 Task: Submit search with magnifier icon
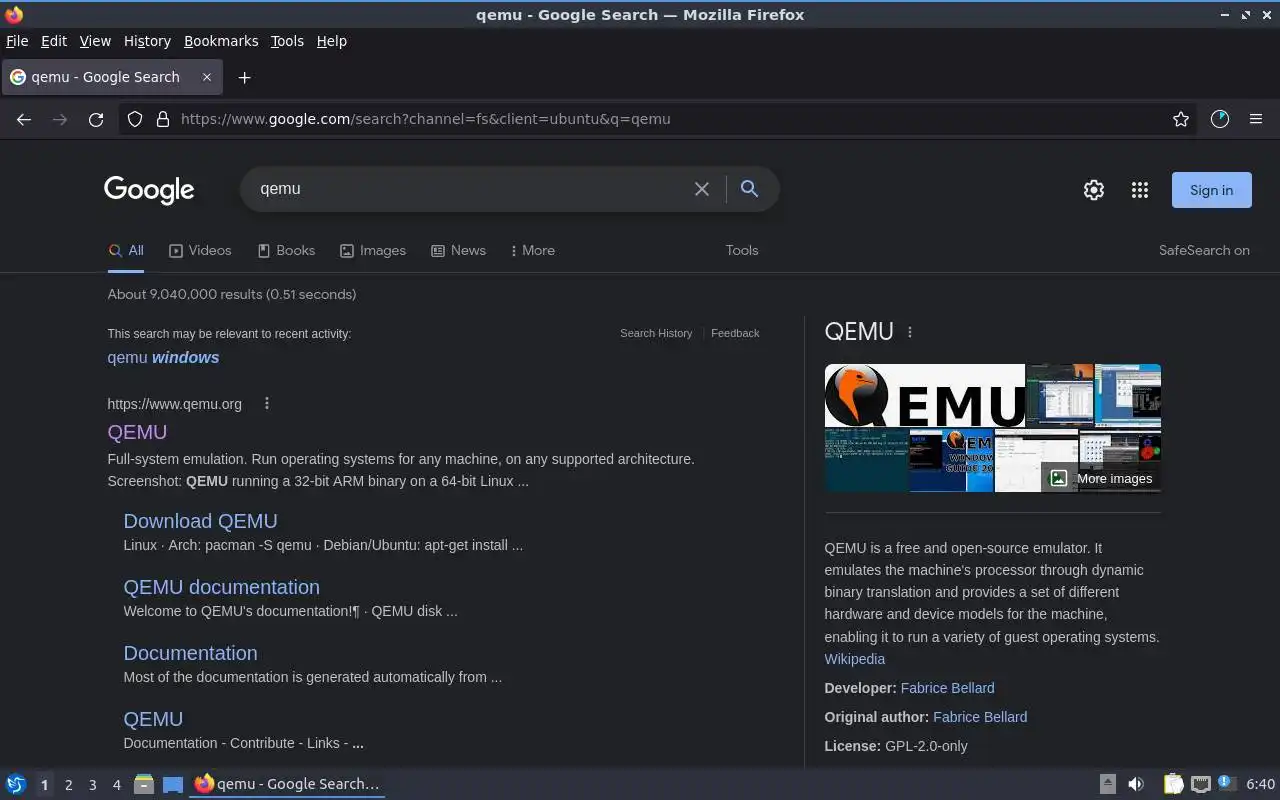(749, 188)
